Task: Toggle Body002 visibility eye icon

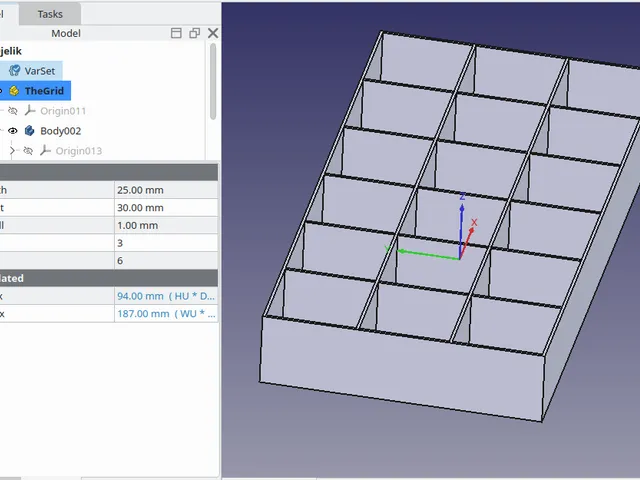Action: click(x=13, y=131)
